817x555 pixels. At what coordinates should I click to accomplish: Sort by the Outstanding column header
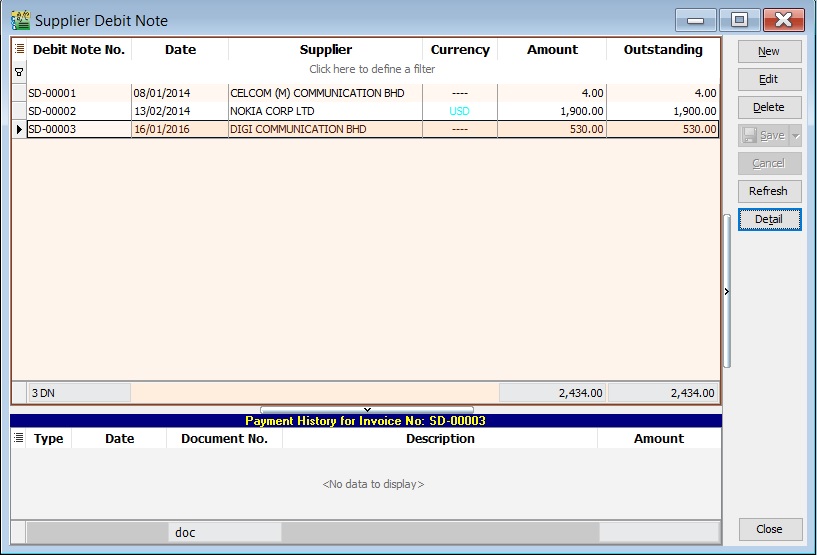point(662,49)
